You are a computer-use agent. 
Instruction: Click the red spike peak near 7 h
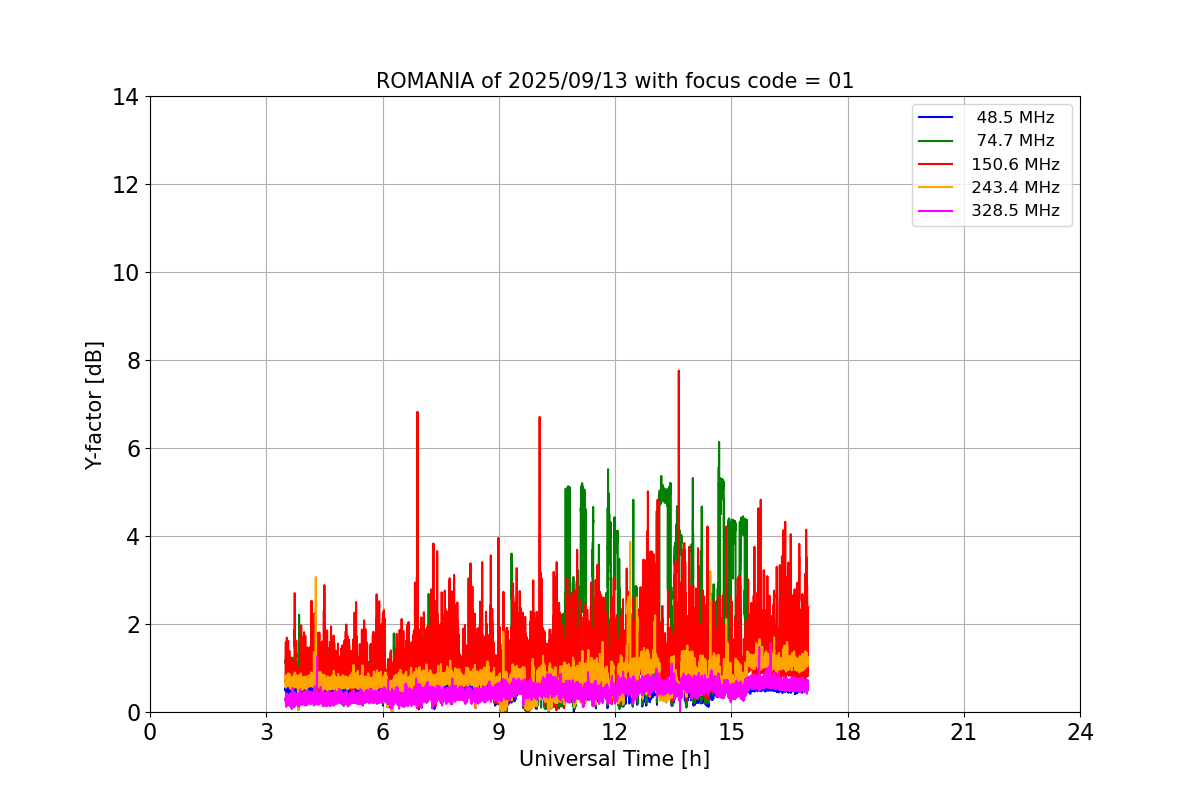[x=417, y=413]
